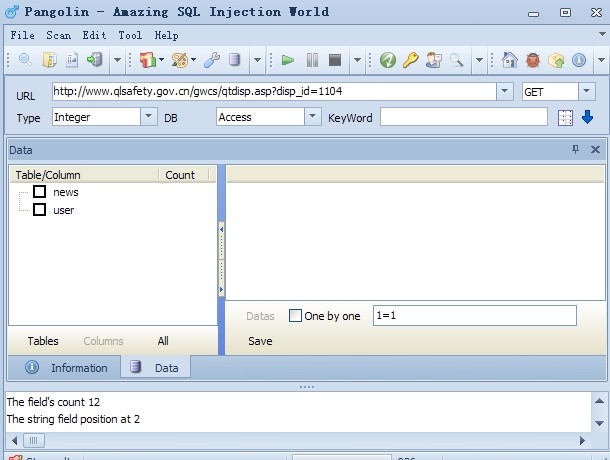This screenshot has height=460, width=610.
Task: Click the horizontal scrollbar thumb
Action: (x=34, y=441)
